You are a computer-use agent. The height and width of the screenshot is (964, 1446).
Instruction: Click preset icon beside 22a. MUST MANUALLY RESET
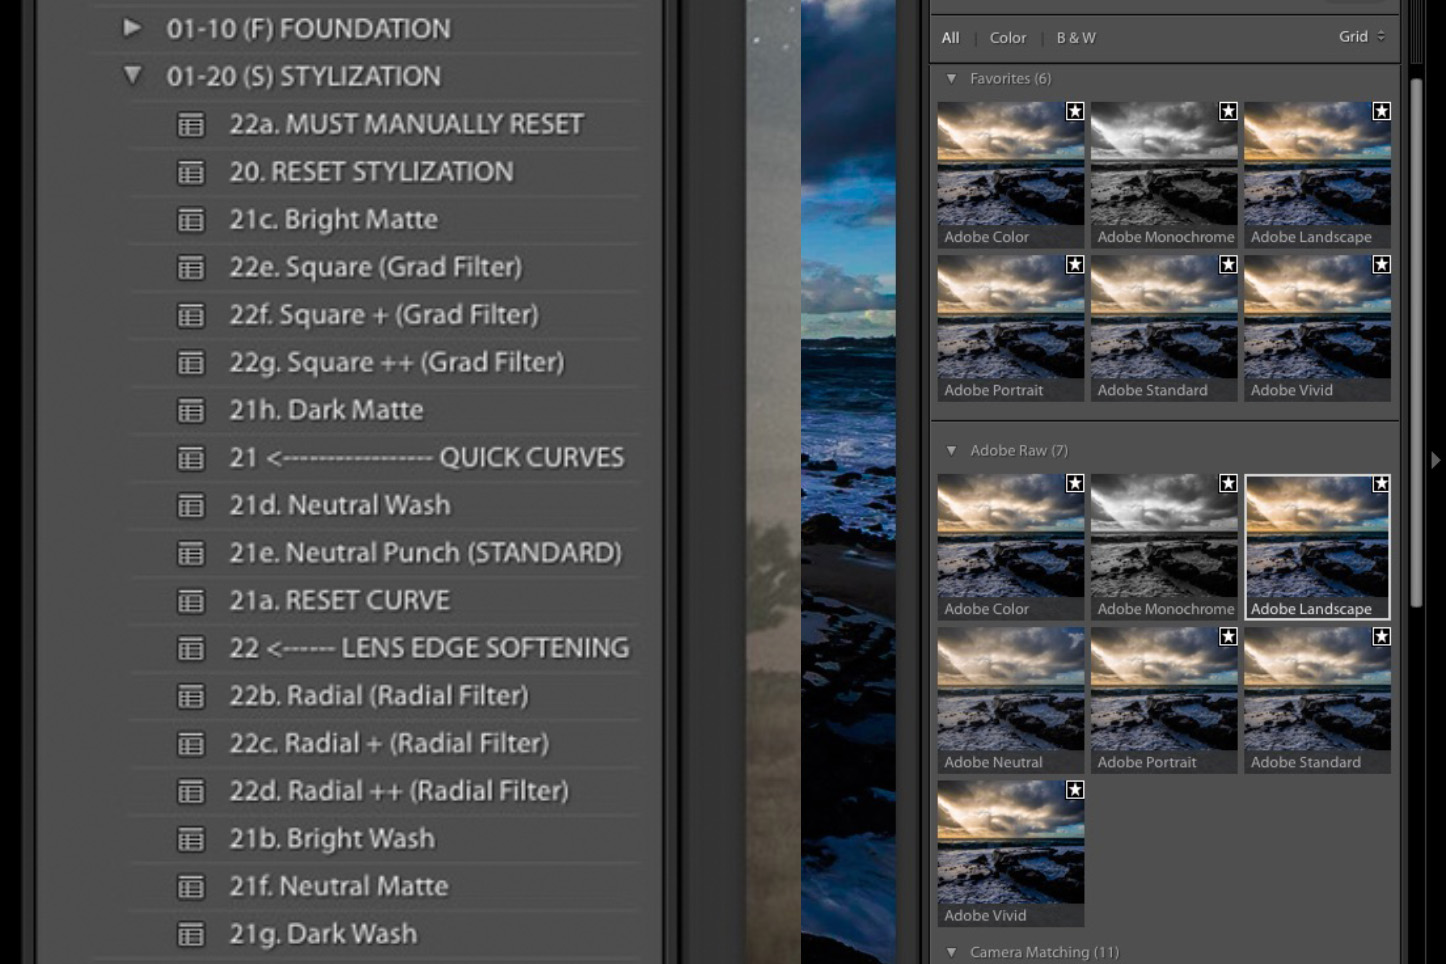pos(190,125)
